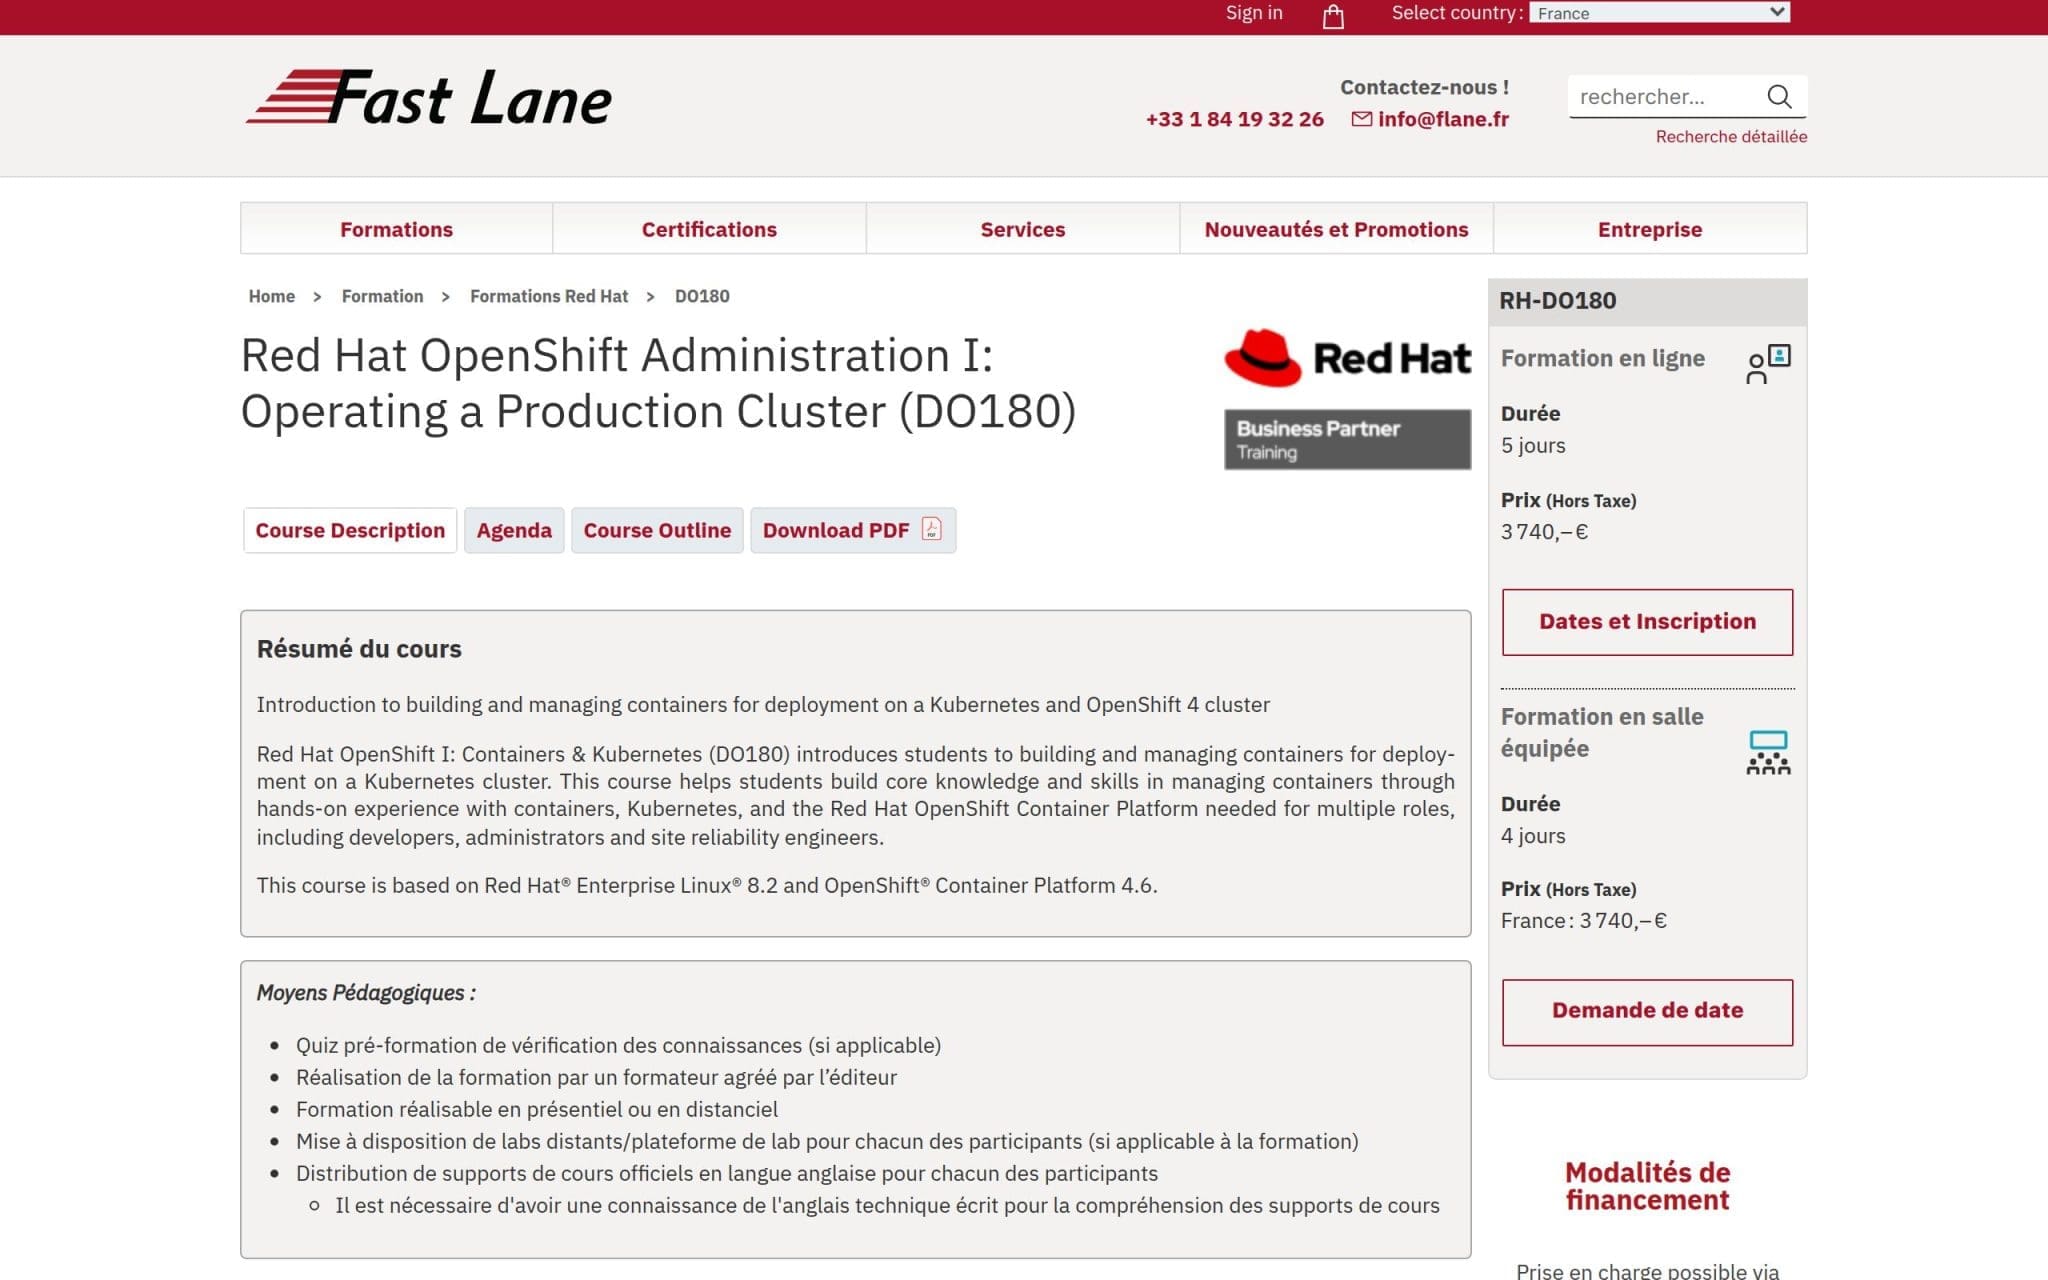Open the Nouveautés et Promotions menu
2048x1280 pixels.
1337,229
